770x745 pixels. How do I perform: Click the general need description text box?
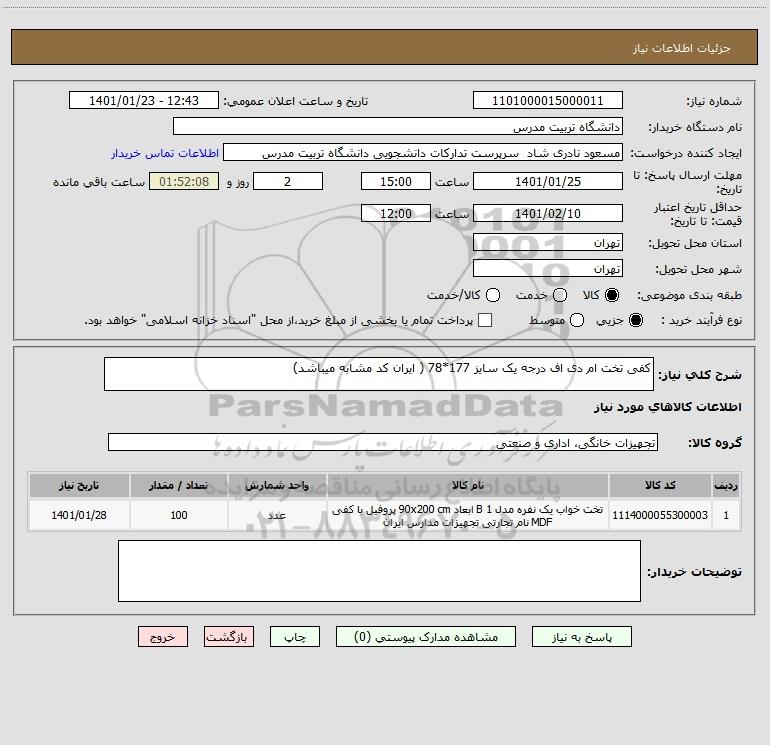[x=379, y=374]
